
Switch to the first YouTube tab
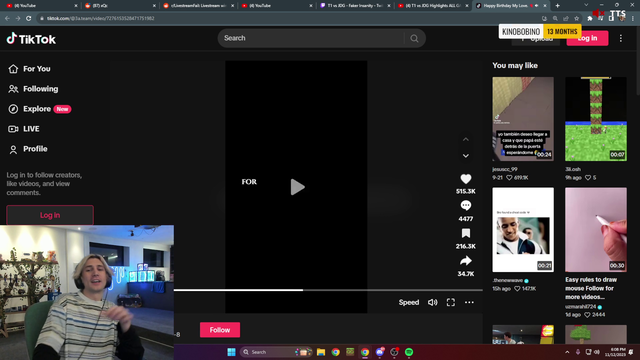41,6
